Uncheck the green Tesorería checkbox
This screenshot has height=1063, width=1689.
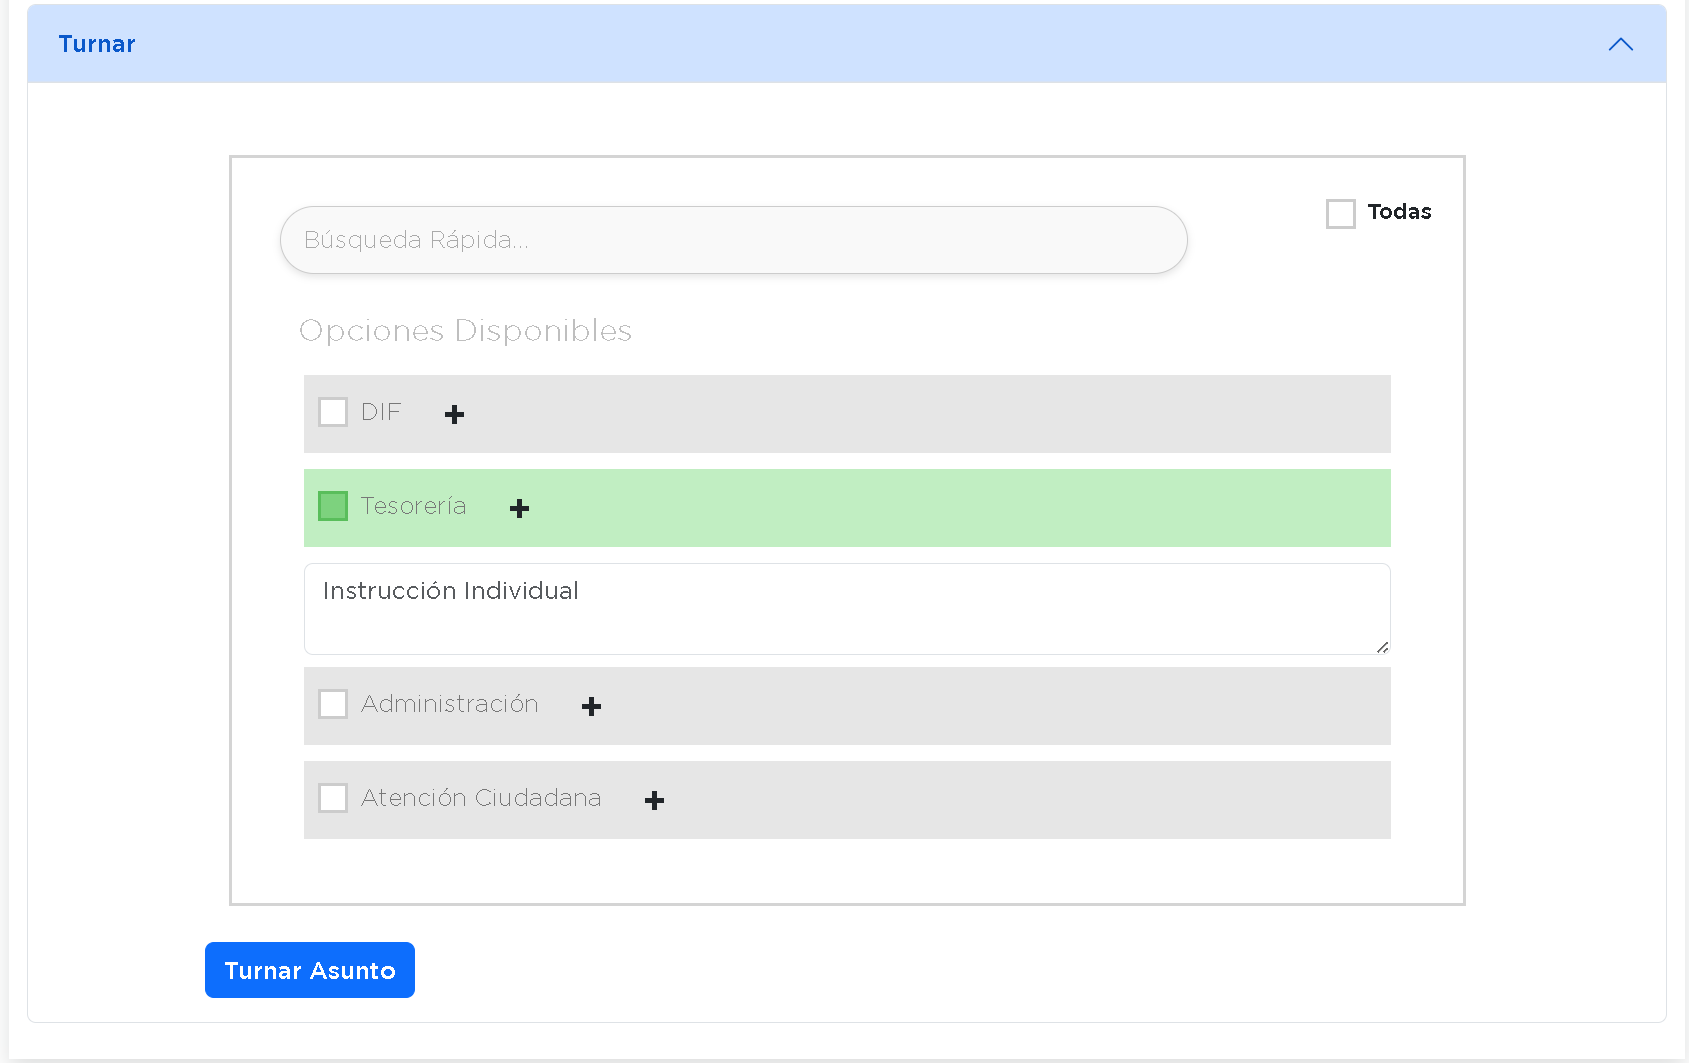click(333, 506)
